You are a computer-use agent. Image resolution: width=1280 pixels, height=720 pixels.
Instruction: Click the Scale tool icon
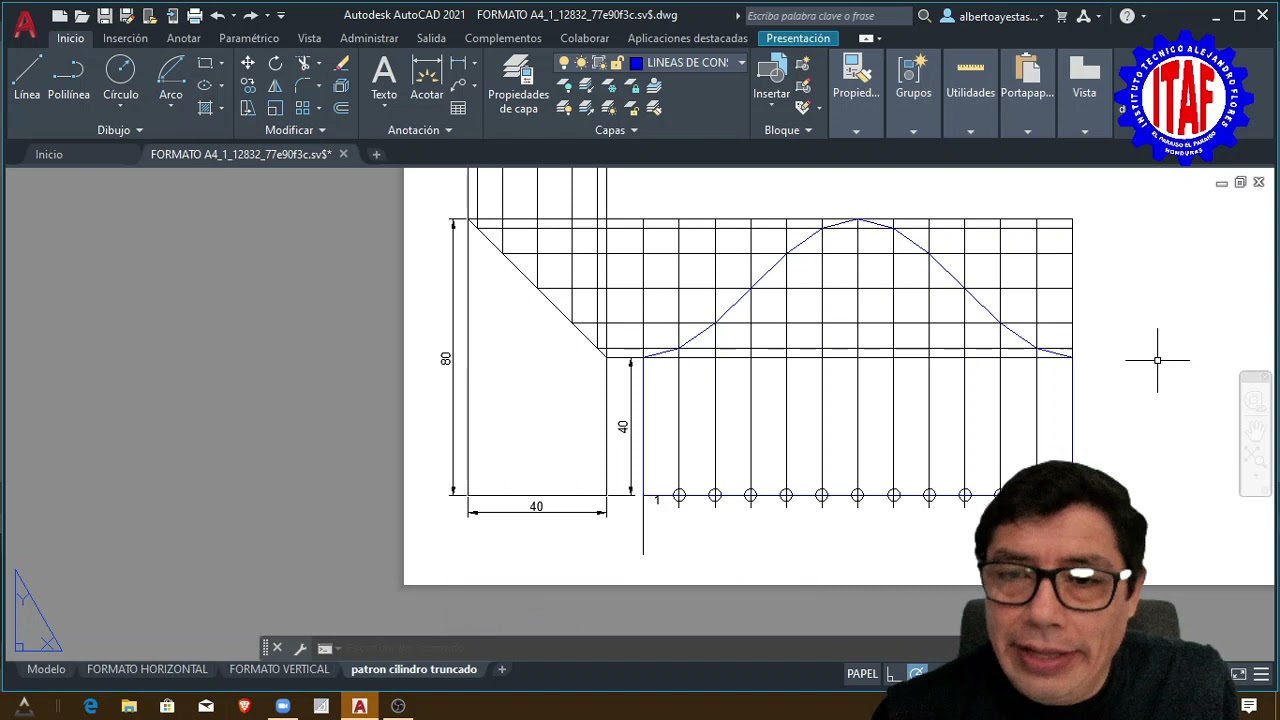coord(275,108)
